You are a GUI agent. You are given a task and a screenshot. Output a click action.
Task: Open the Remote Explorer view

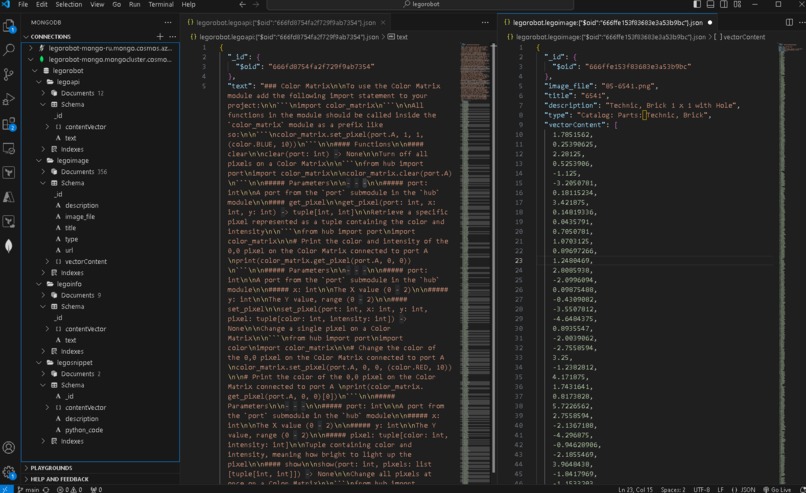tap(9, 149)
